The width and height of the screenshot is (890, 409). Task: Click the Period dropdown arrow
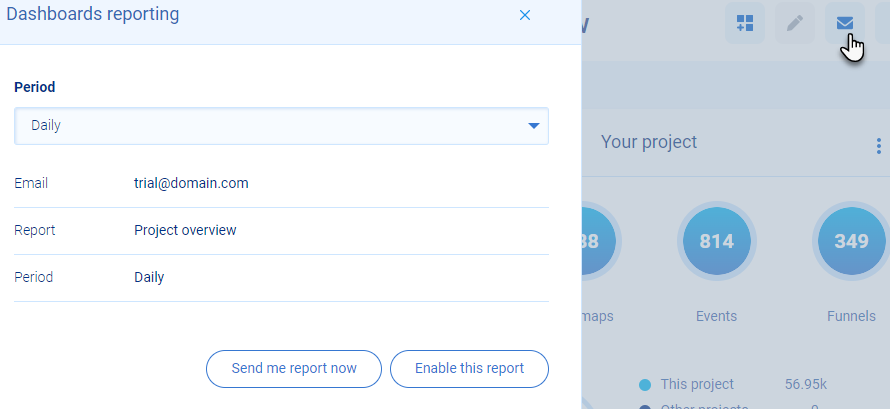click(534, 125)
